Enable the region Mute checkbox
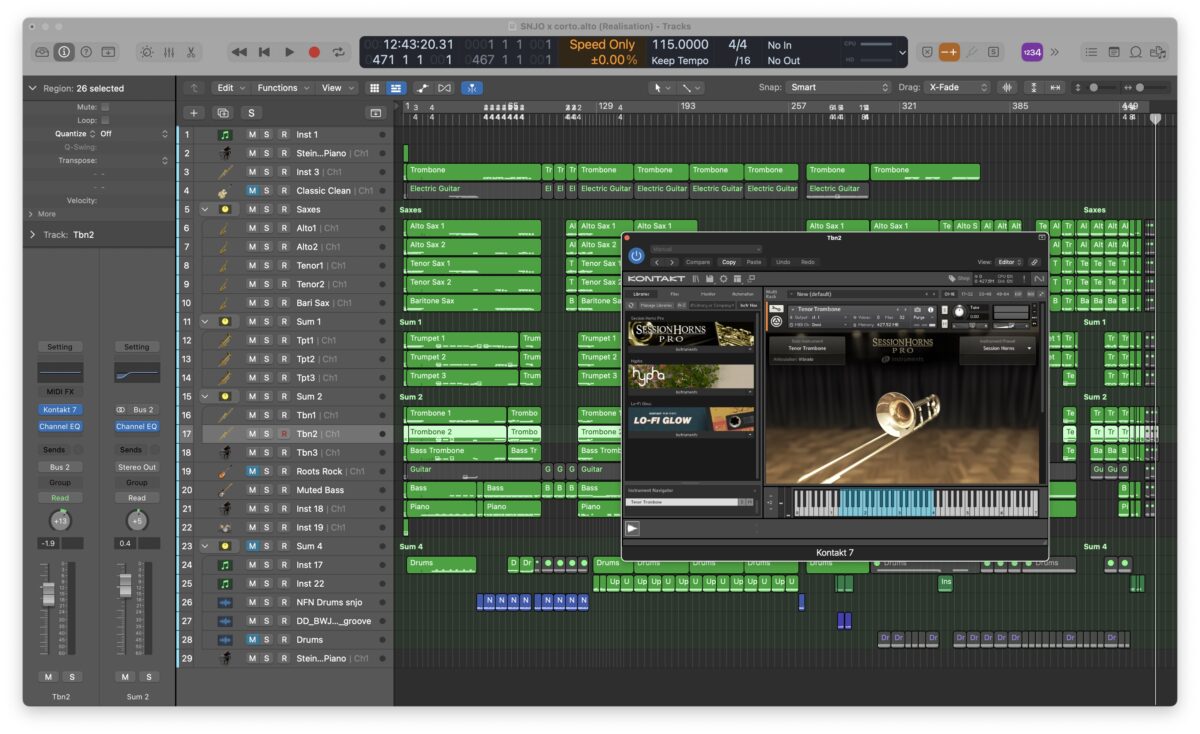The width and height of the screenshot is (1200, 734). tap(105, 106)
